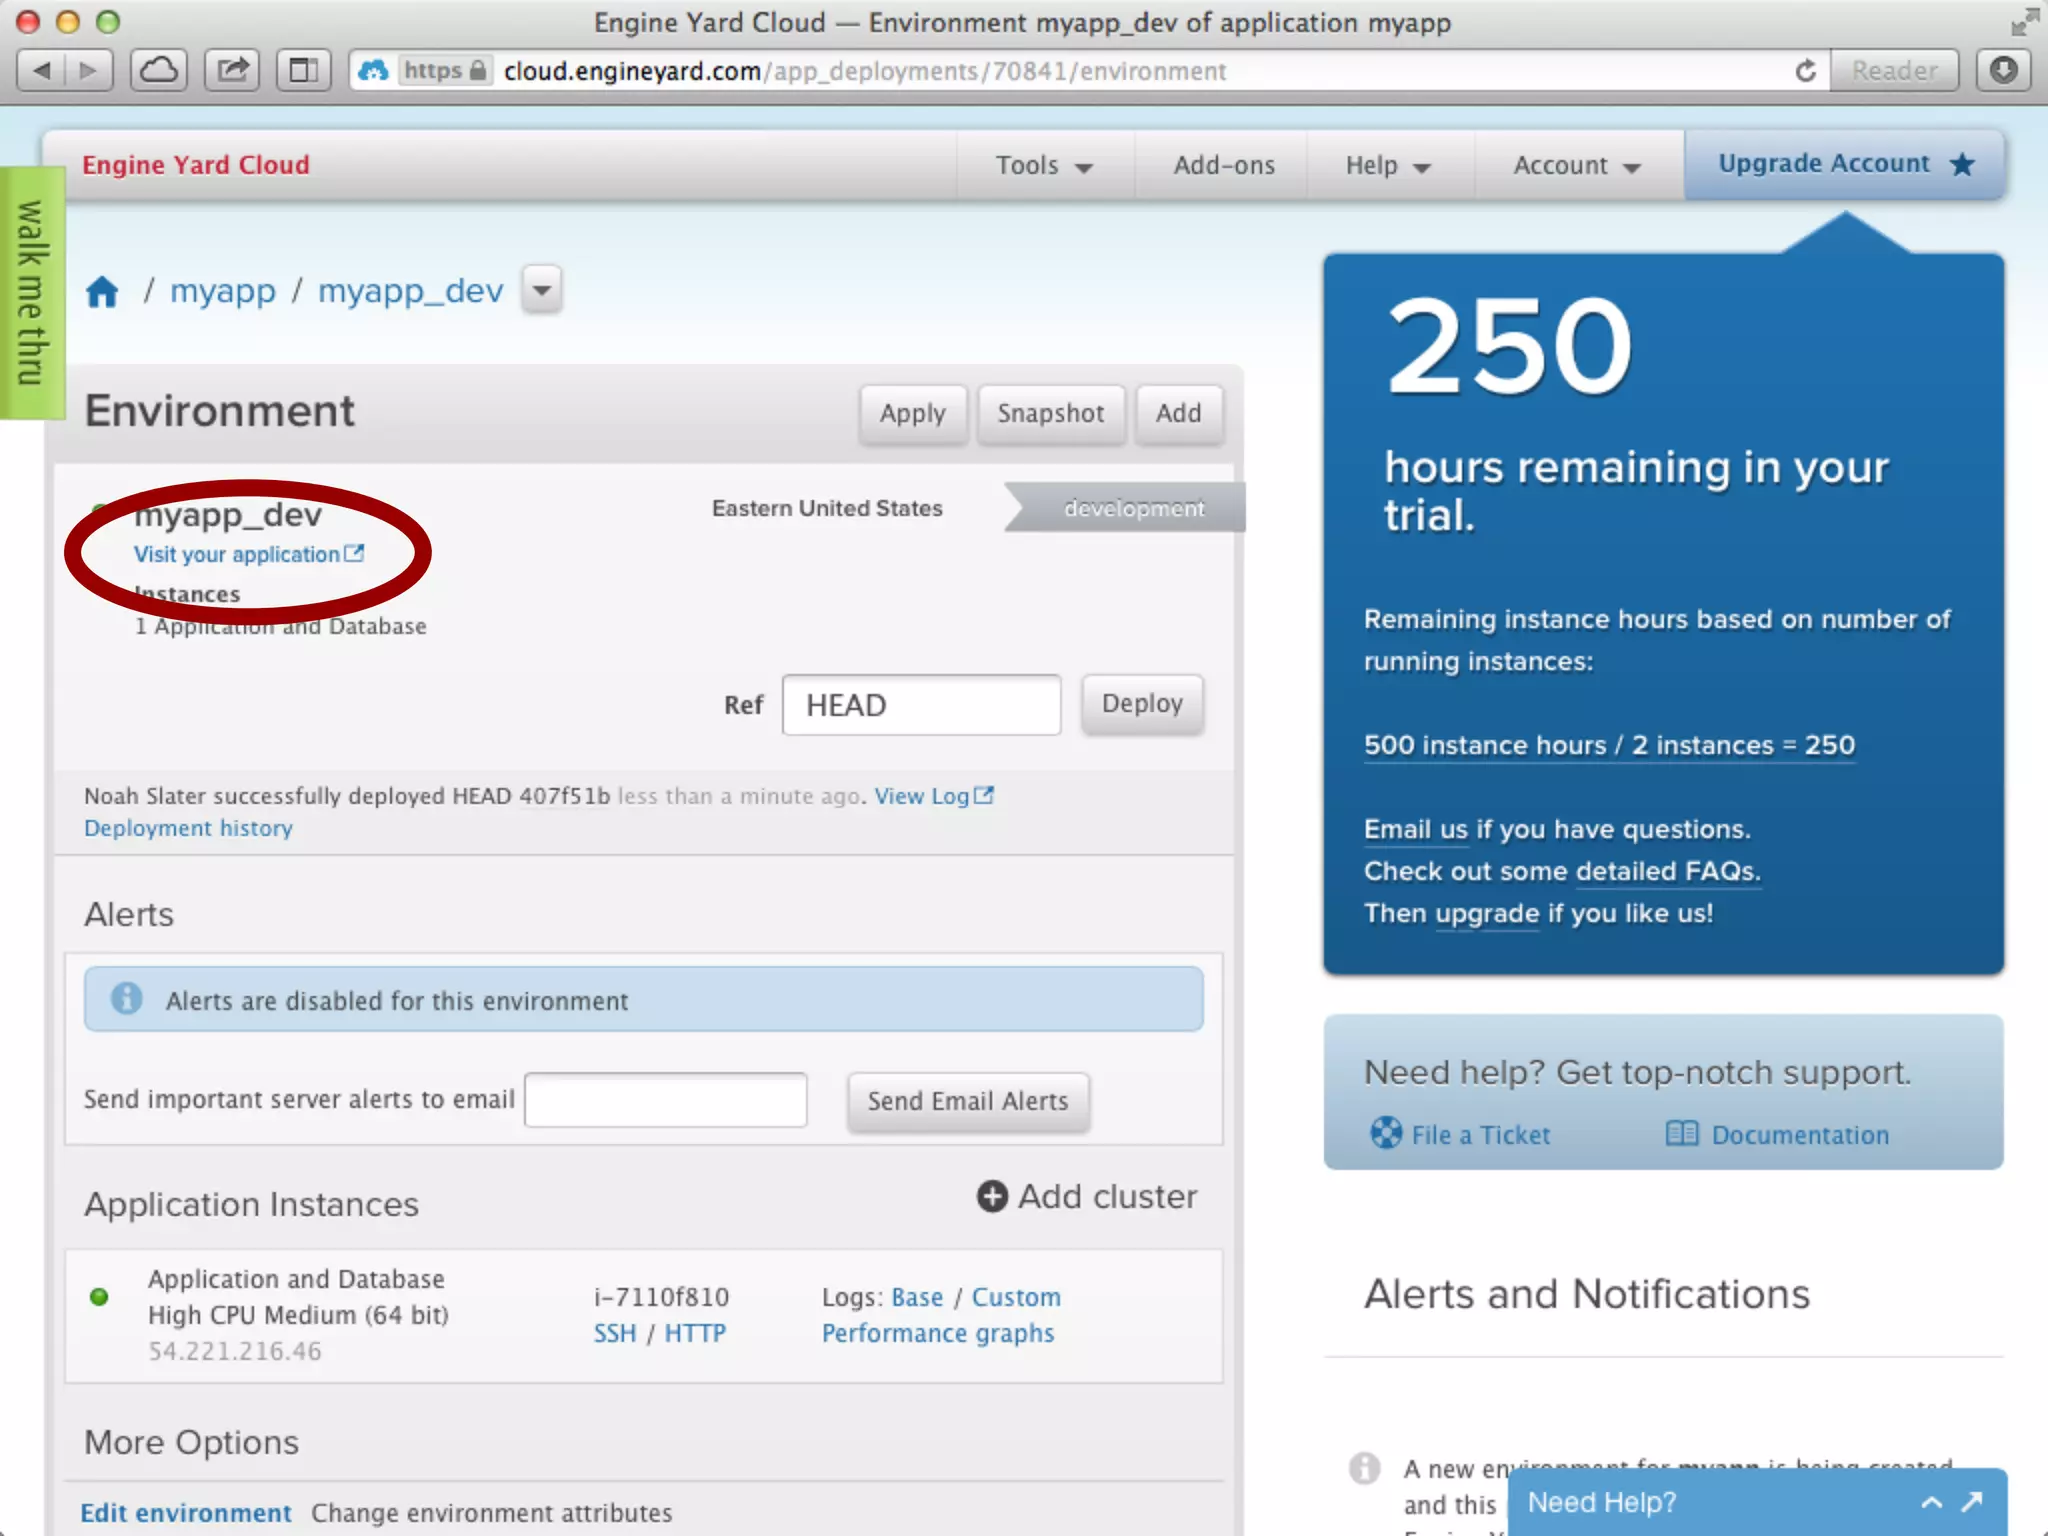Open the bookmarks sidebar icon

point(303,70)
